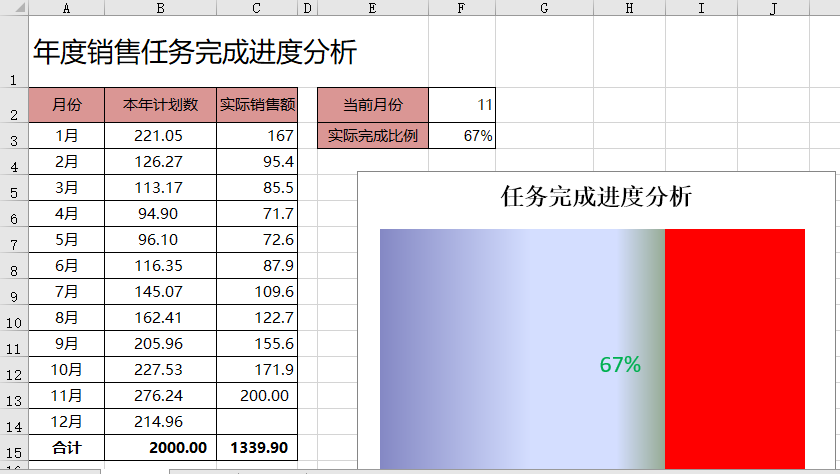The image size is (840, 474).
Task: Click the 合计 total row label cell
Action: (x=66, y=449)
